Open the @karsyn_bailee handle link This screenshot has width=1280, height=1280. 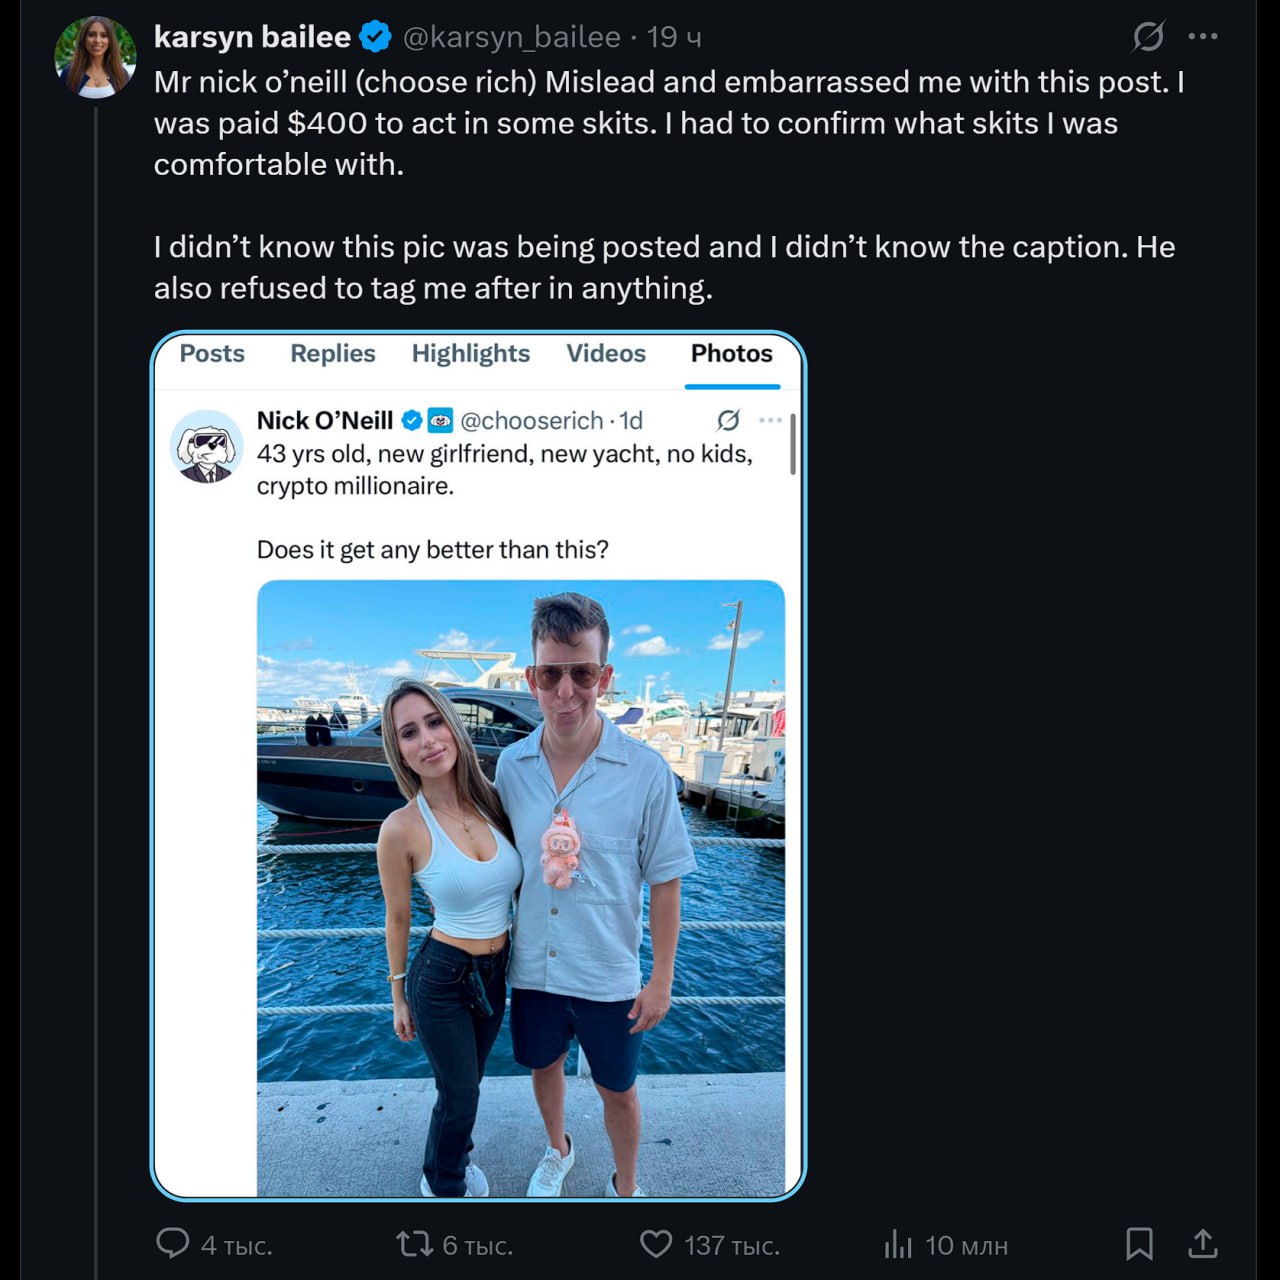(511, 37)
